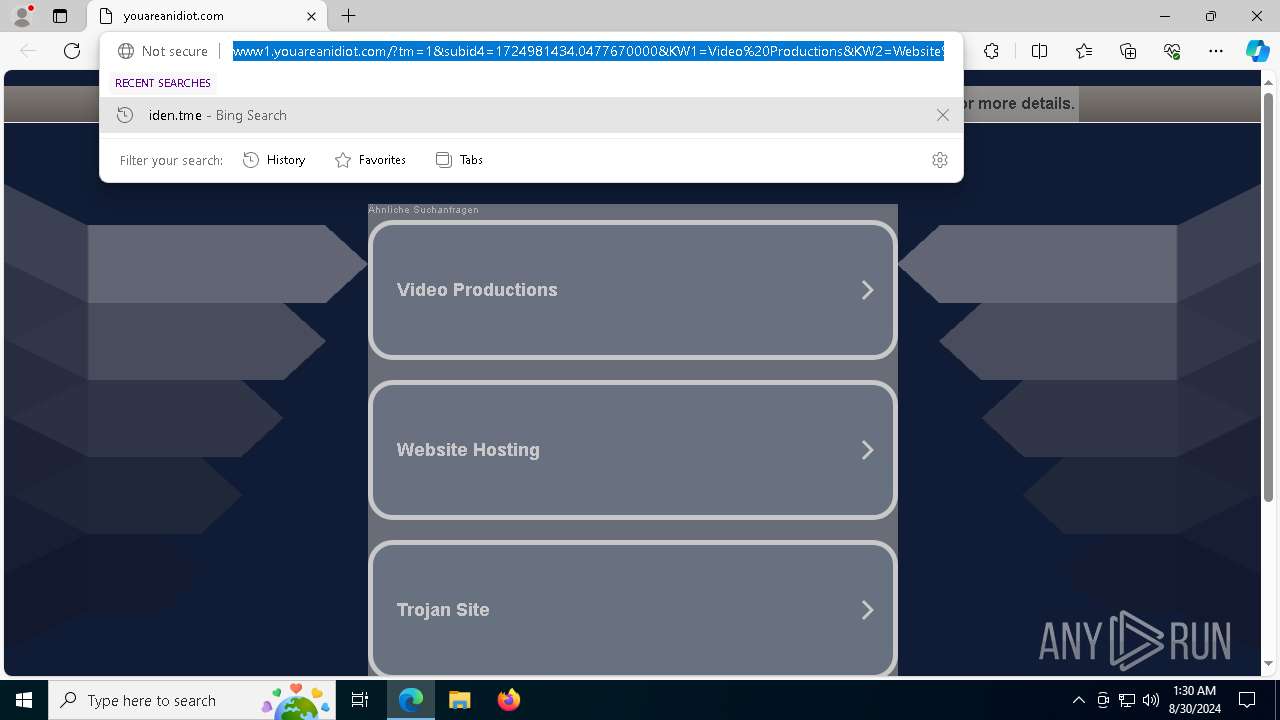This screenshot has width=1280, height=720.
Task: Open the Trojan Site link
Action: point(632,610)
